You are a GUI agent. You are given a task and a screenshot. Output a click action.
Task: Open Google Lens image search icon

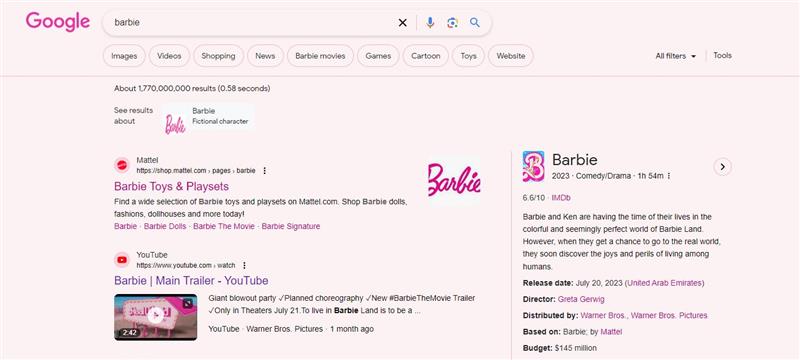coord(453,22)
